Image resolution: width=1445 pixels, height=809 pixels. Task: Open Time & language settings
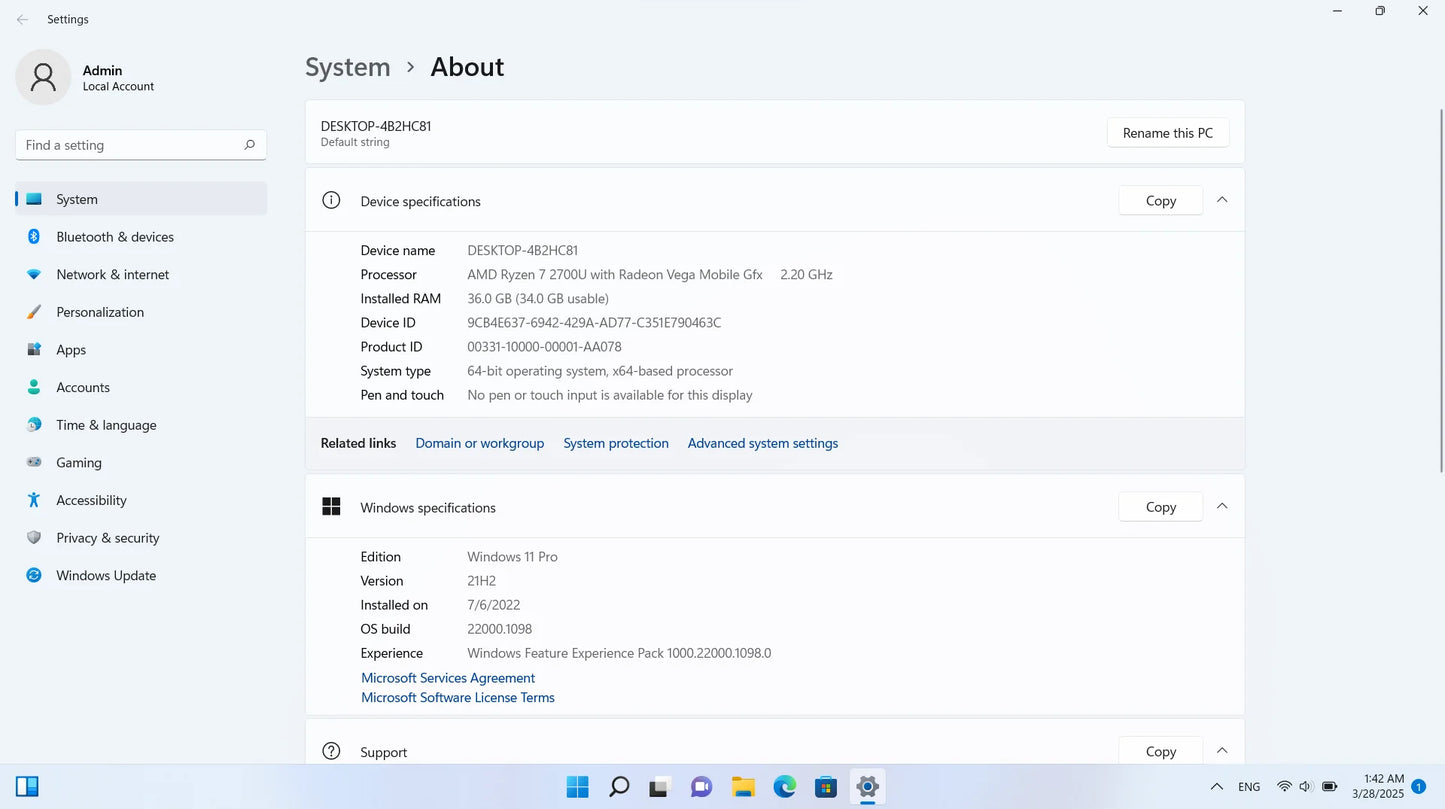(106, 424)
